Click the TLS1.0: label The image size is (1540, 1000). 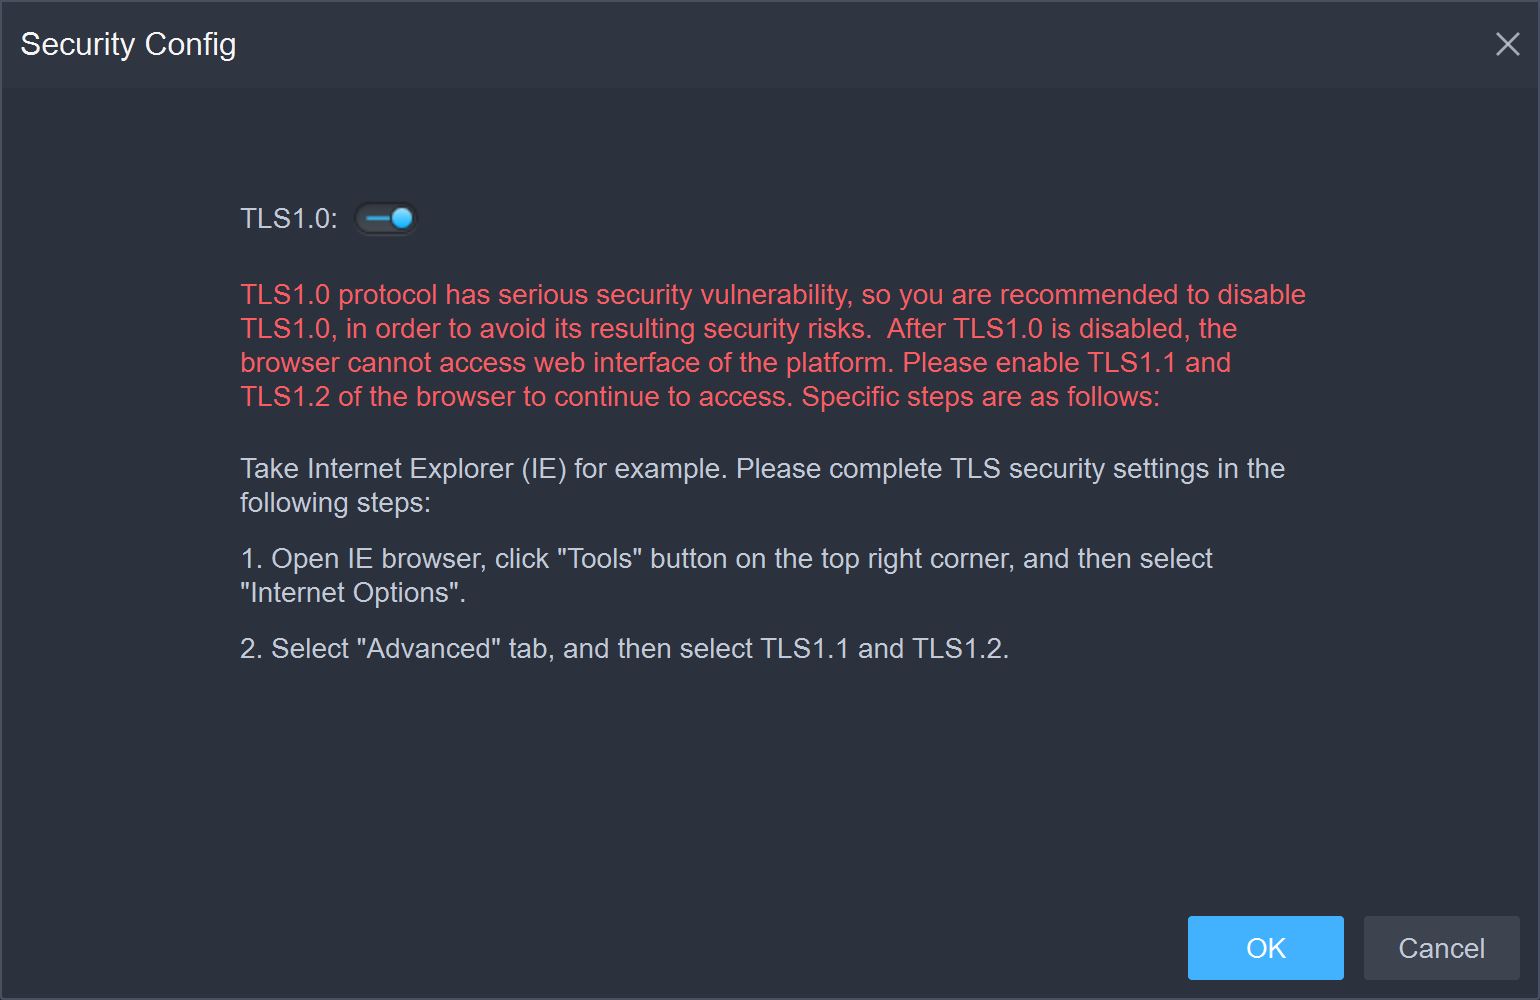[289, 218]
